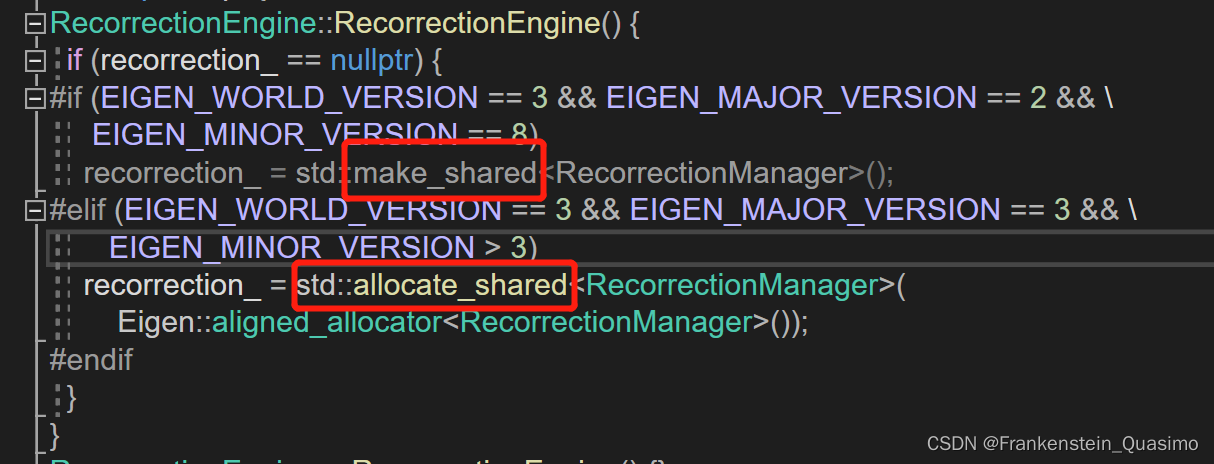This screenshot has width=1214, height=464.
Task: Click the highlighted make_shared identifier
Action: (445, 173)
